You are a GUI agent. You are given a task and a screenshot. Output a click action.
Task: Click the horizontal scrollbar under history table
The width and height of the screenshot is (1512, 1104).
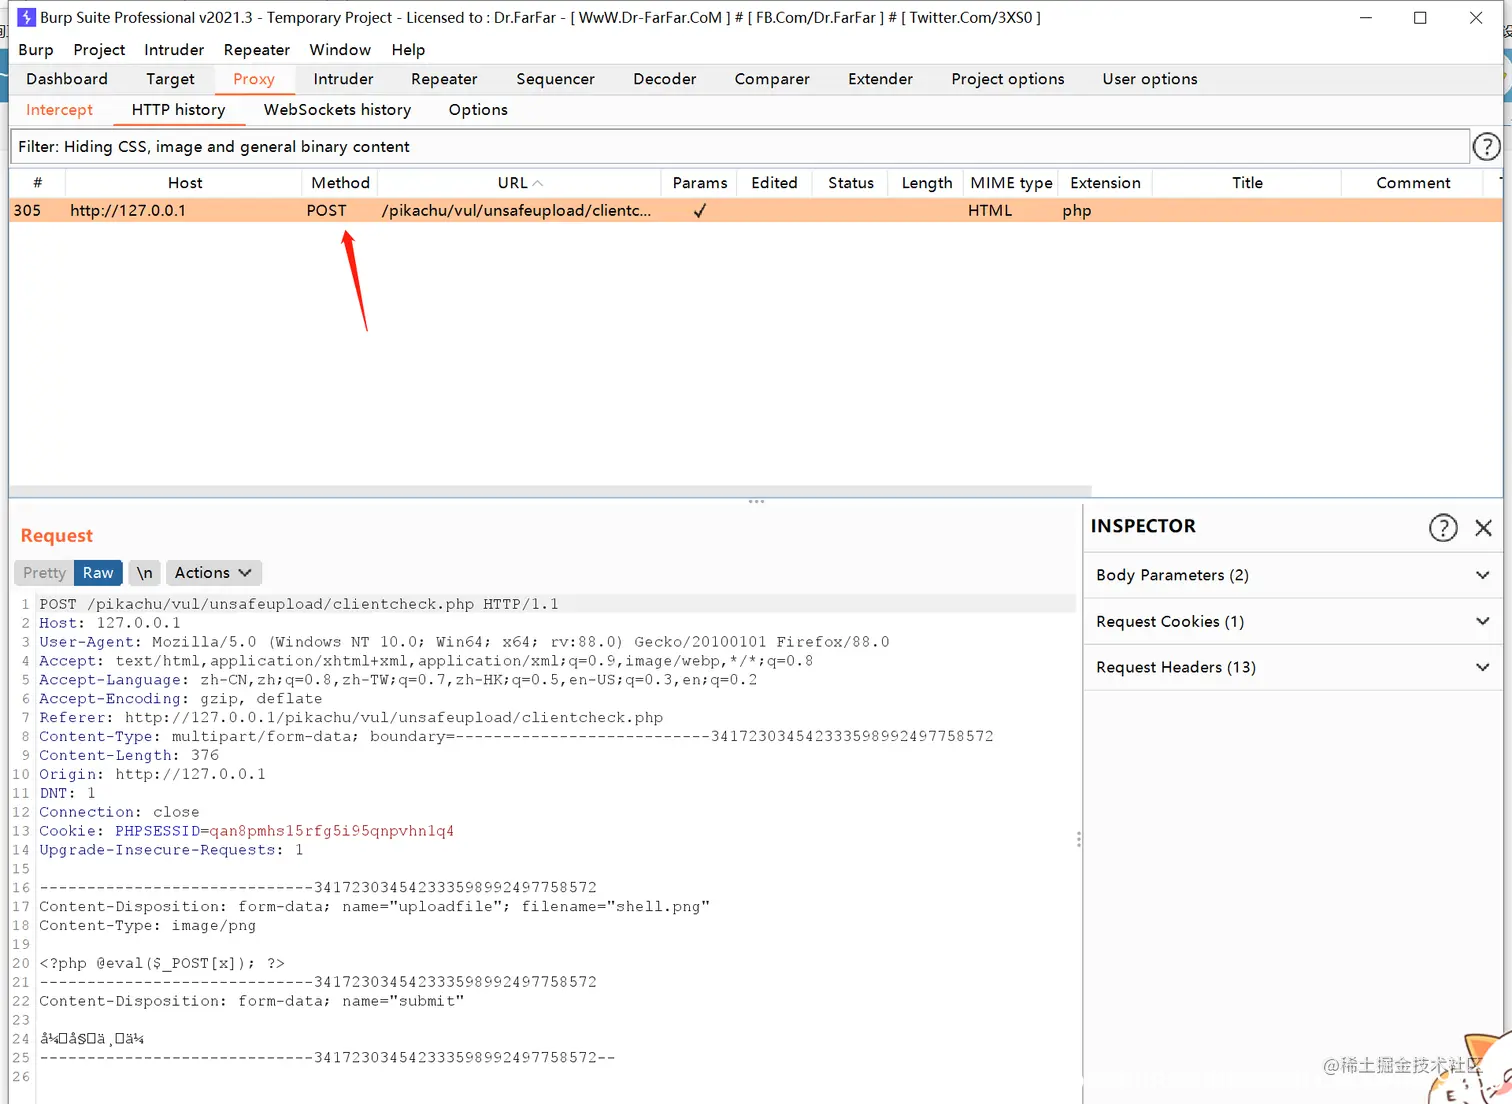tap(550, 491)
